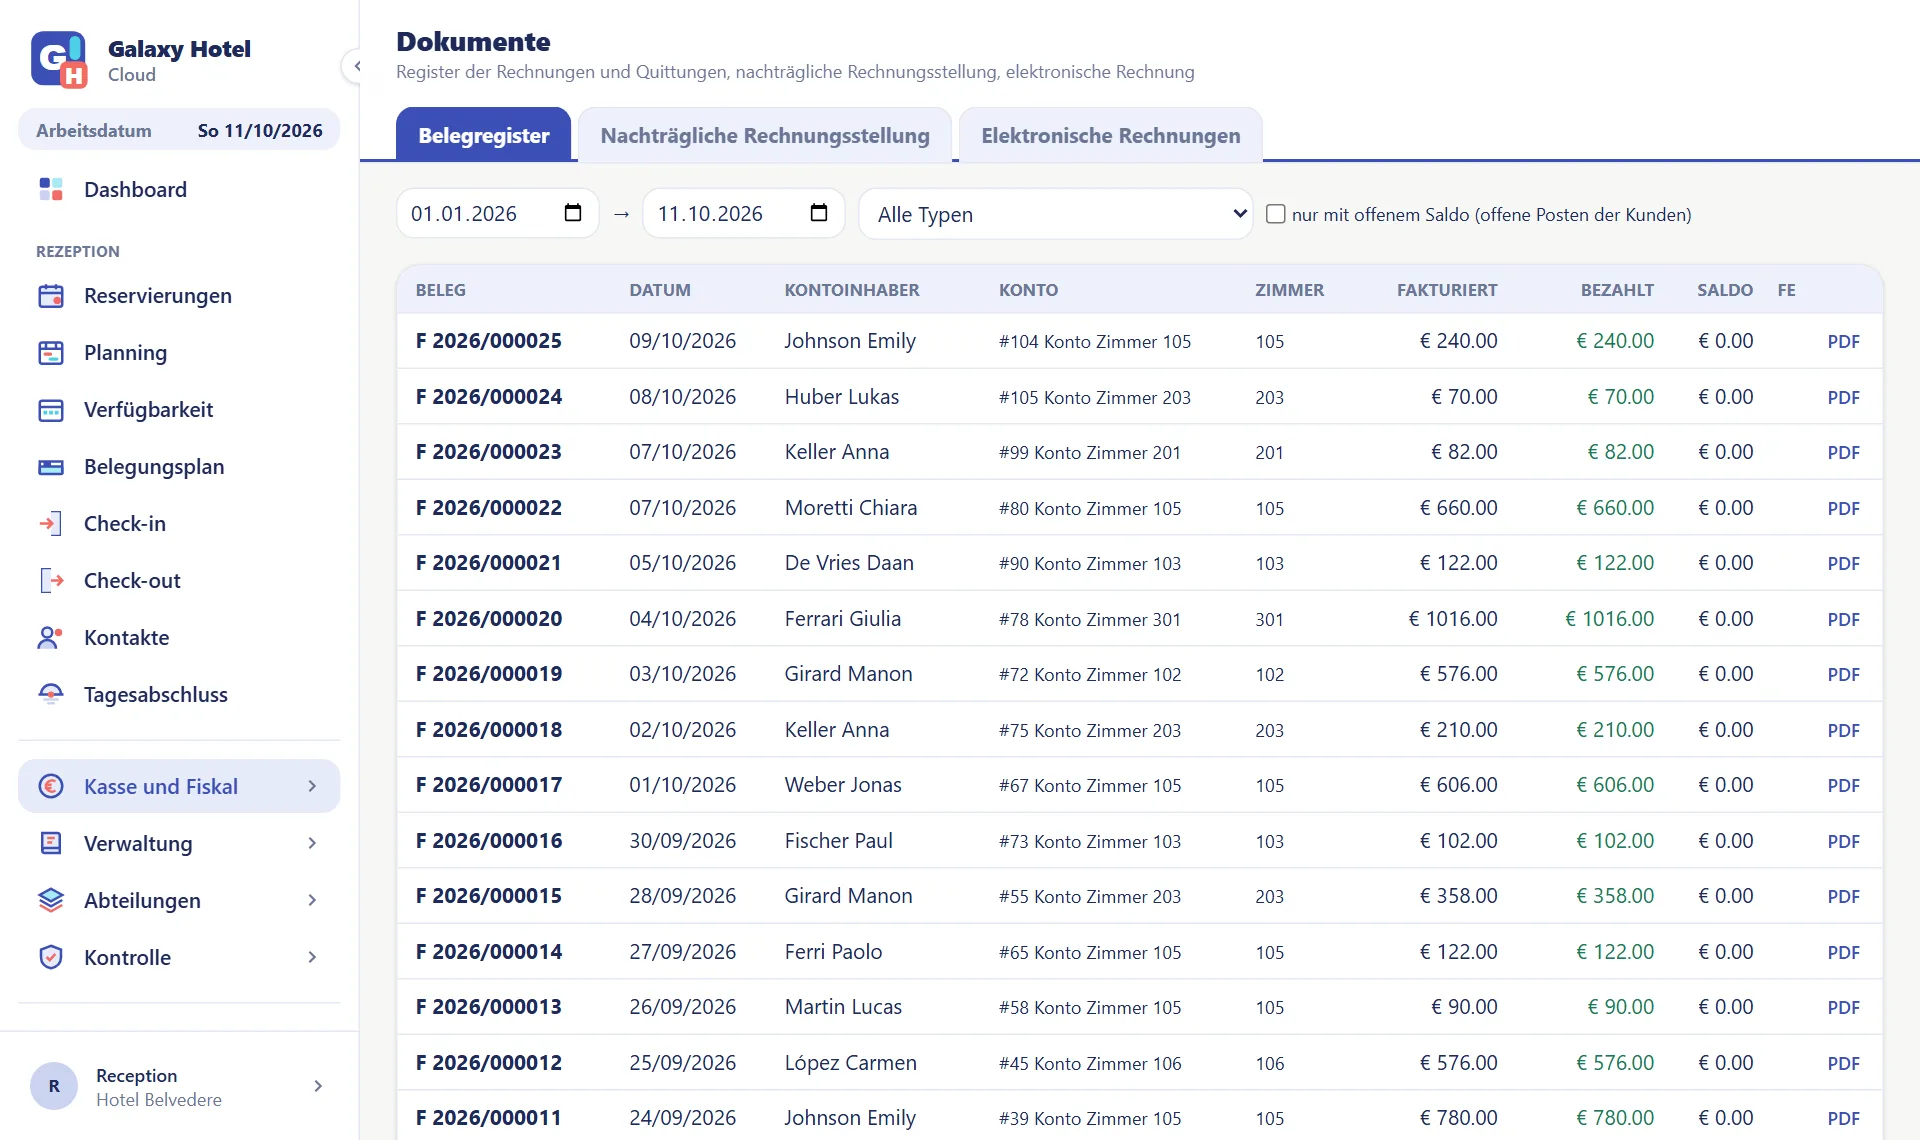This screenshot has height=1140, width=1920.
Task: Click the FAKTURIERT column header
Action: click(1447, 290)
